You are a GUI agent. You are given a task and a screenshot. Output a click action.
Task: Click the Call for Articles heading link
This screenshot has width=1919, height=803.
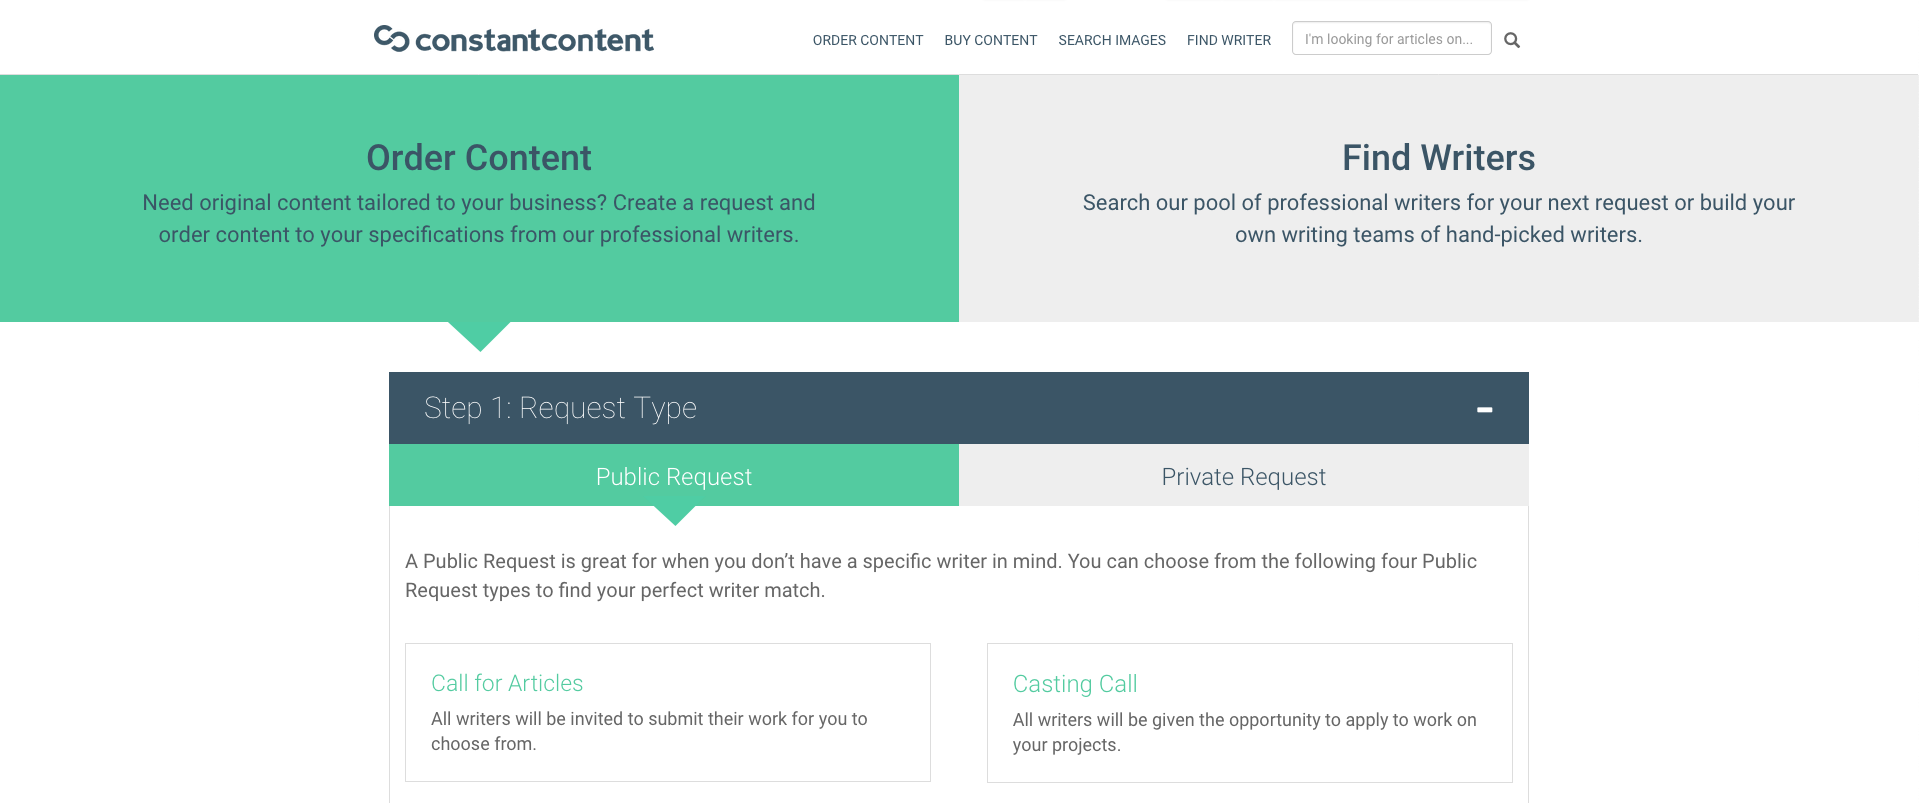[x=507, y=683]
